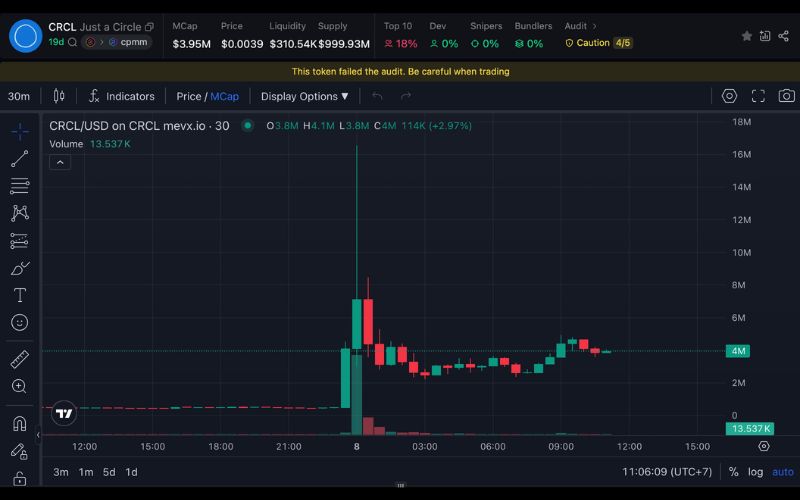800x500 pixels.
Task: Take a chart snapshot with camera
Action: (x=786, y=96)
